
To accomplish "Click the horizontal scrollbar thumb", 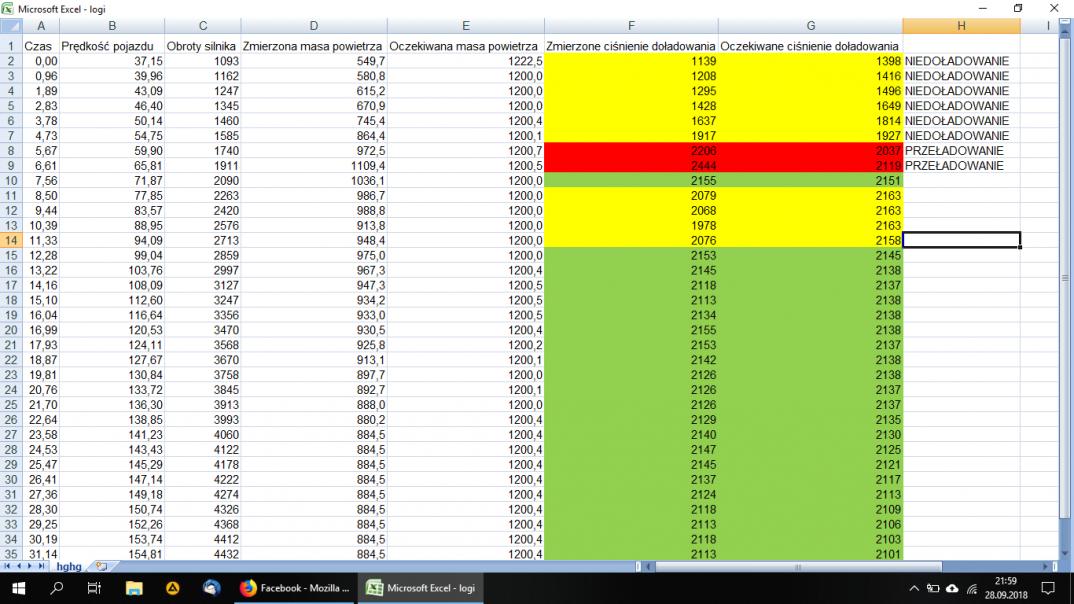I will (799, 566).
